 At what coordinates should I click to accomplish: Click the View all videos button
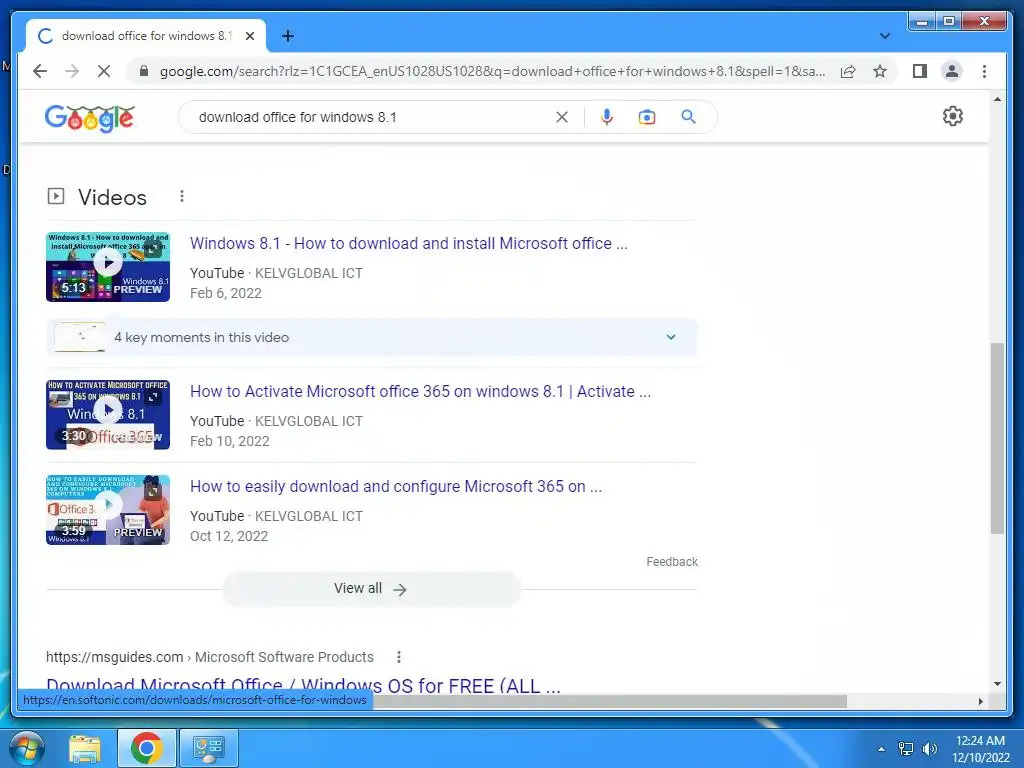[372, 589]
